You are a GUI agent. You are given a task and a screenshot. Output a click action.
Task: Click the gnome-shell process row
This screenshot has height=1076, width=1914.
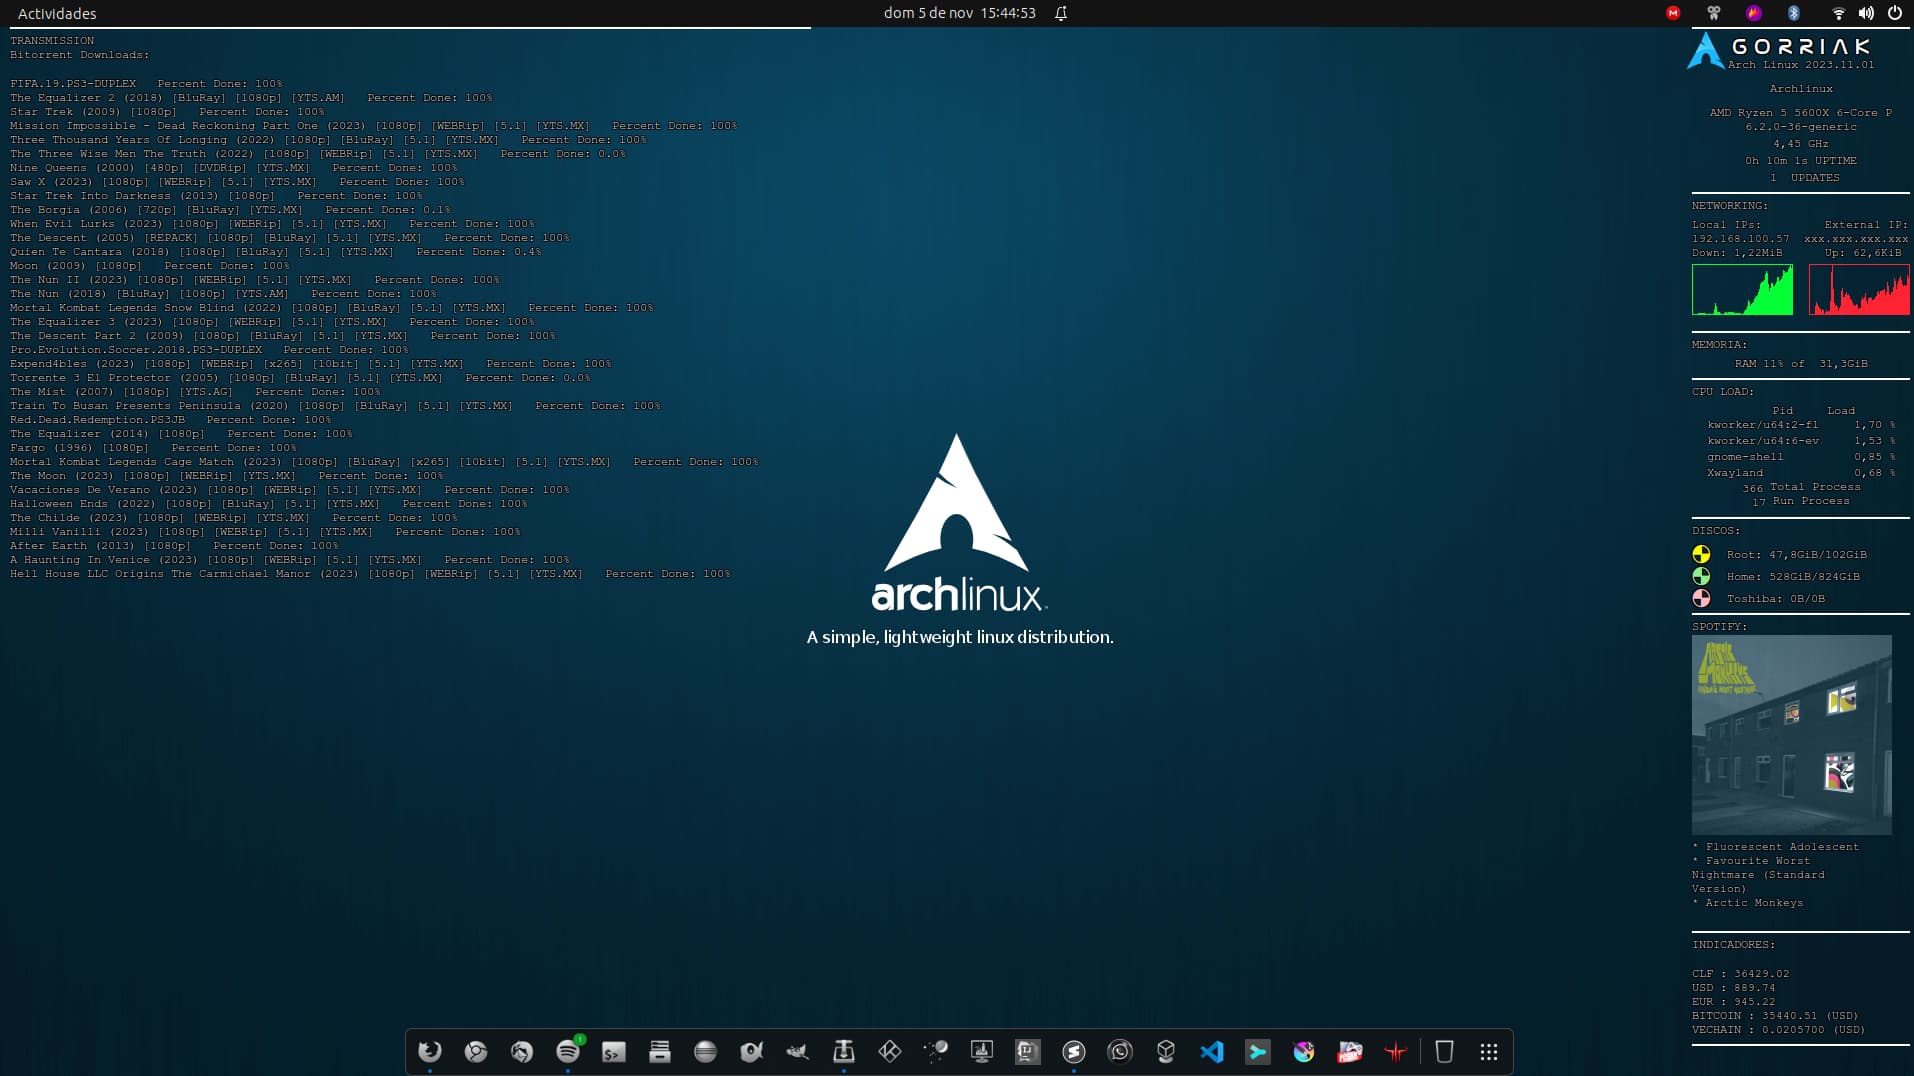pyautogui.click(x=1801, y=457)
